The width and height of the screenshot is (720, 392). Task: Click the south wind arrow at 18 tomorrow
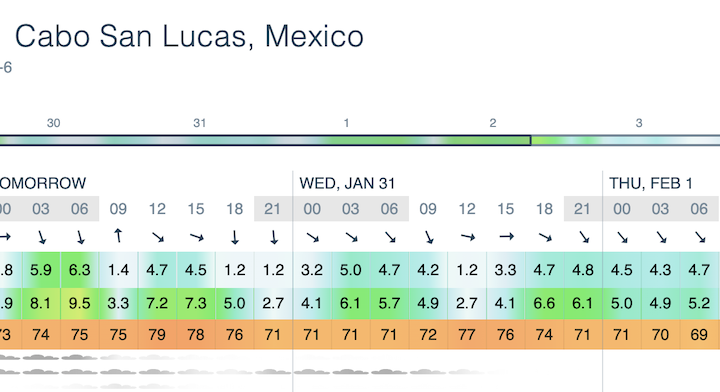tap(235, 237)
